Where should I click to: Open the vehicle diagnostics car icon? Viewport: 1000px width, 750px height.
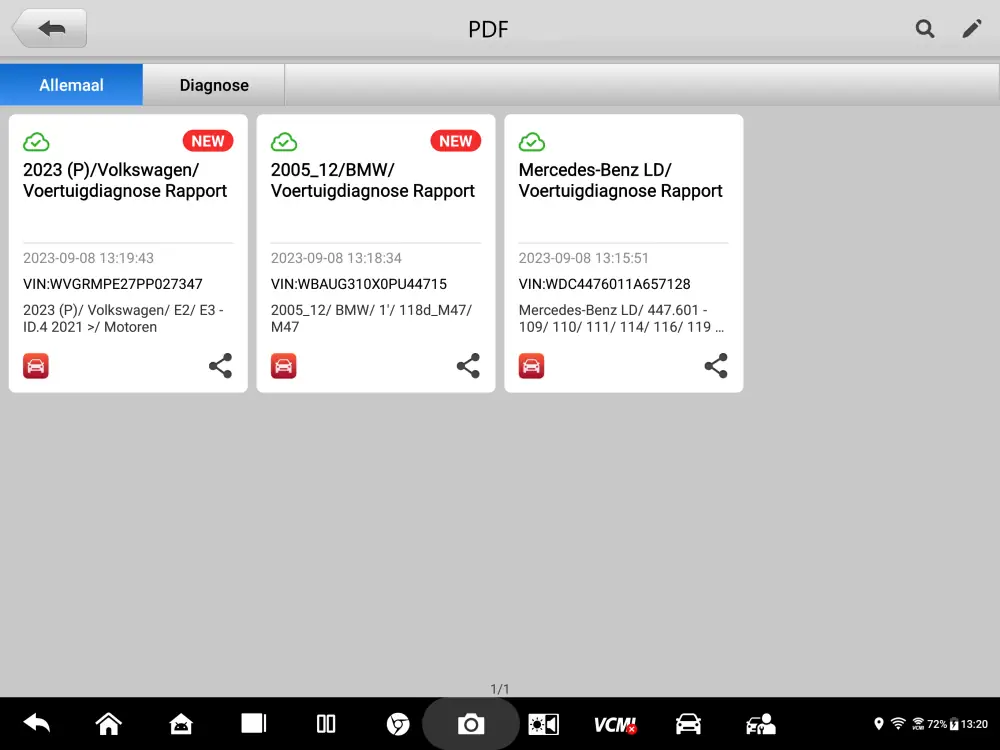pyautogui.click(x=688, y=724)
